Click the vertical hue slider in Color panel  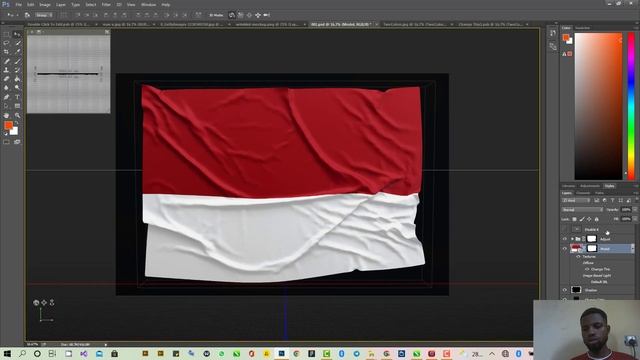tap(631, 106)
